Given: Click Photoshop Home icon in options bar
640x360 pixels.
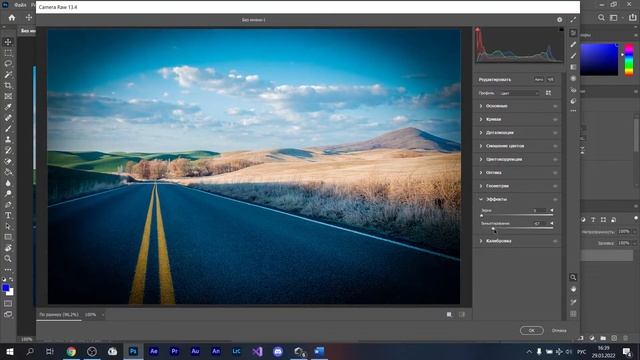Looking at the screenshot, I should click(12, 18).
